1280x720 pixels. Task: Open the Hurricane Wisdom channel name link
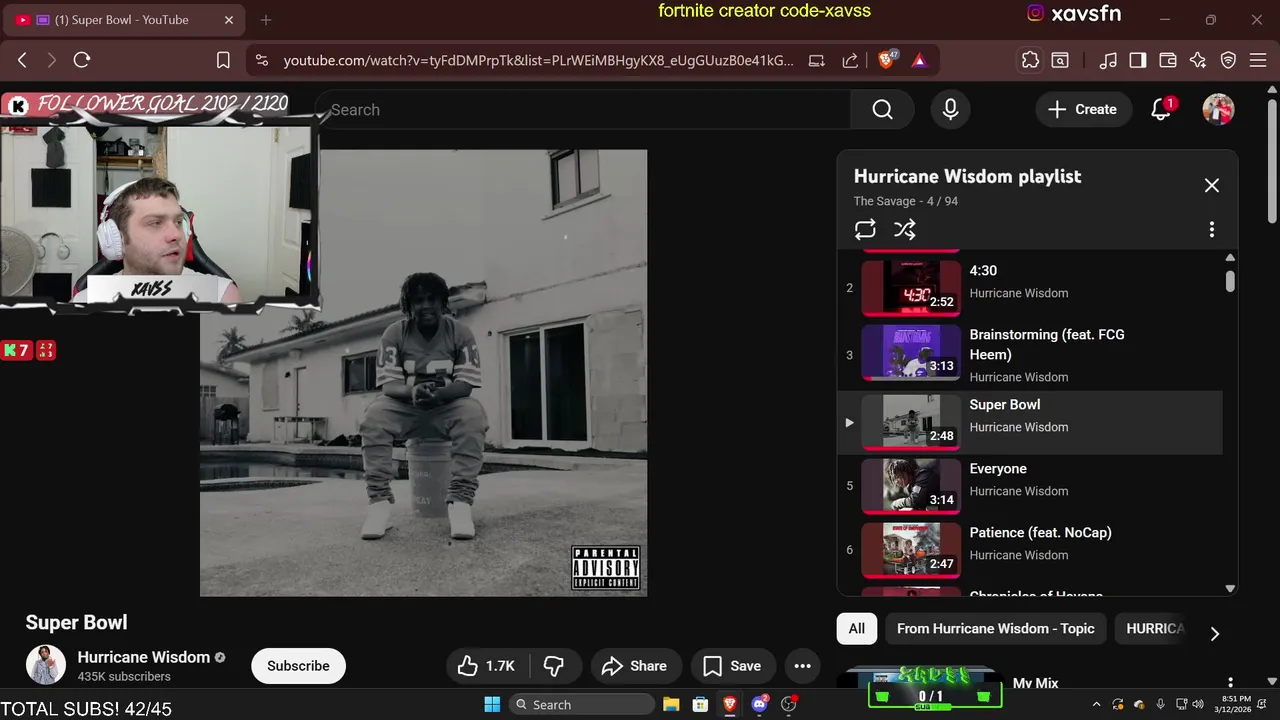[144, 657]
